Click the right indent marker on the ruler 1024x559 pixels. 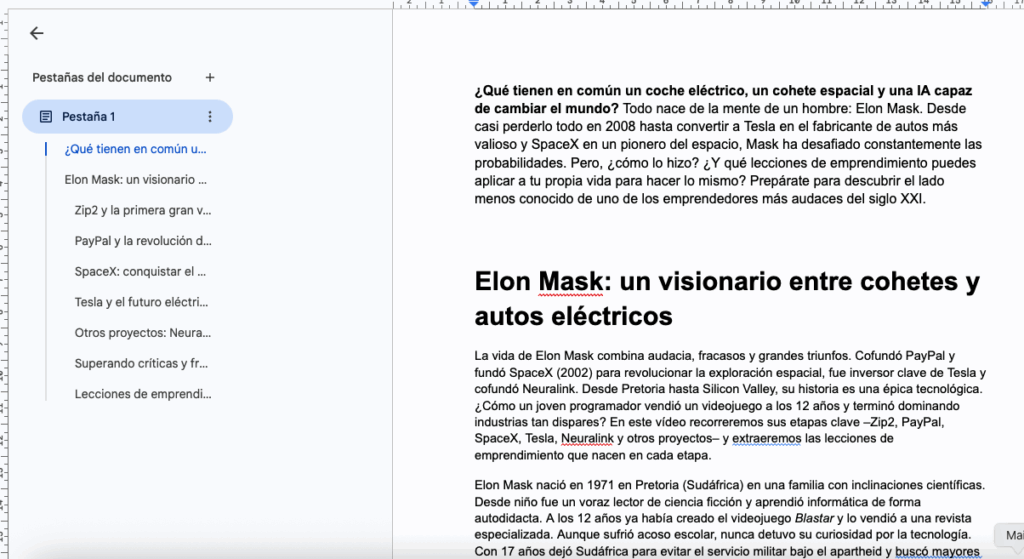(986, 4)
